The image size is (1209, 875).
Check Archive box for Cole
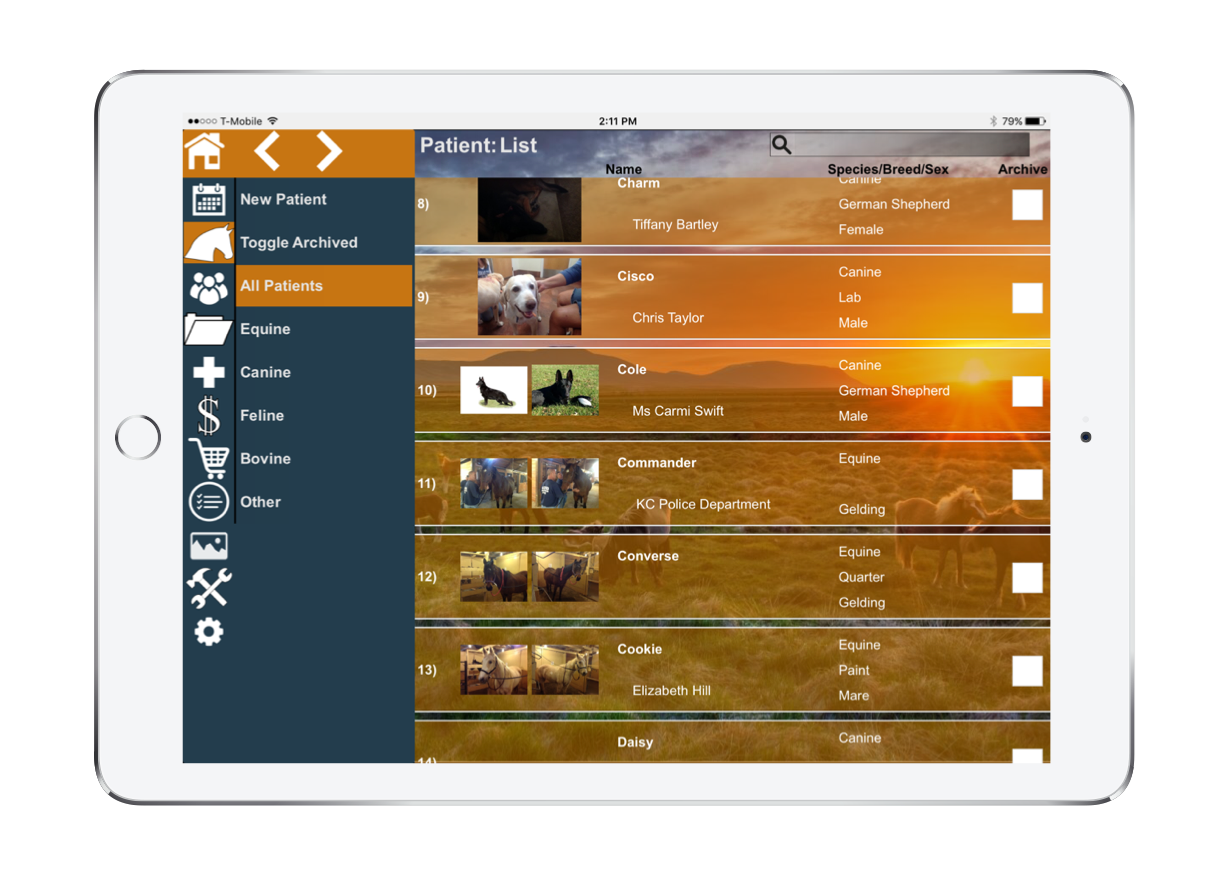[1027, 391]
